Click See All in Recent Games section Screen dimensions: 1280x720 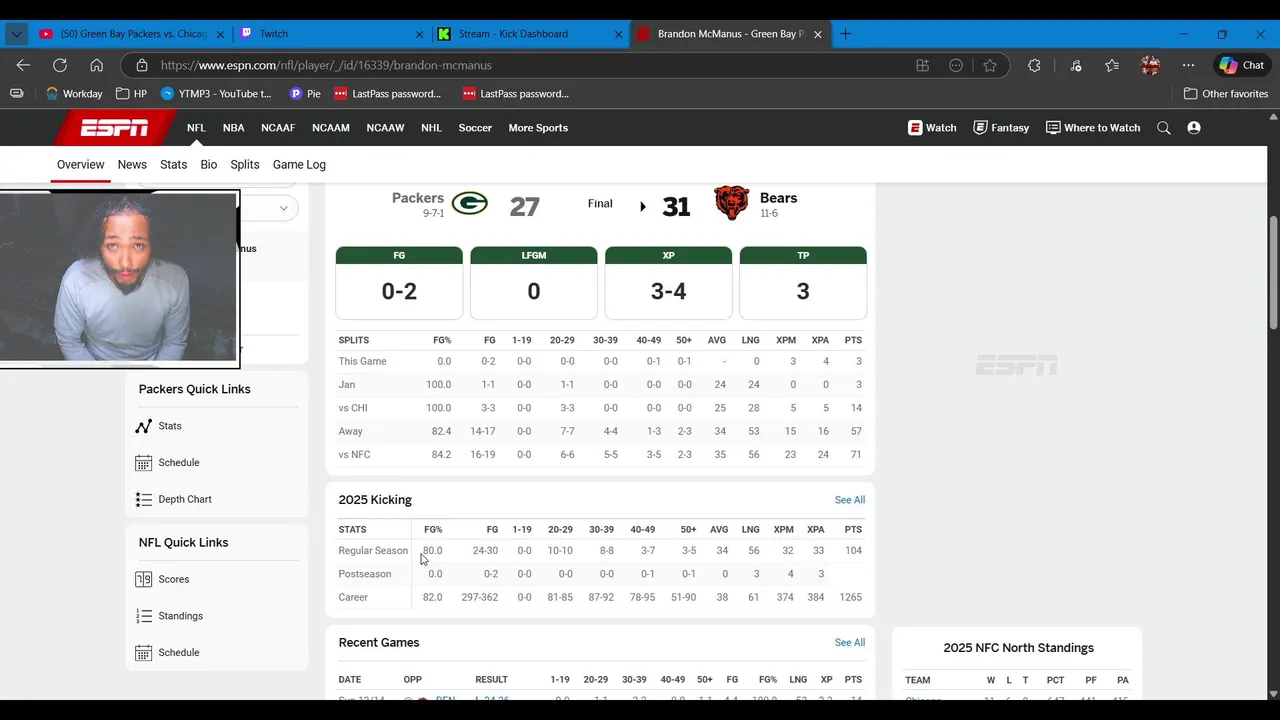tap(850, 643)
